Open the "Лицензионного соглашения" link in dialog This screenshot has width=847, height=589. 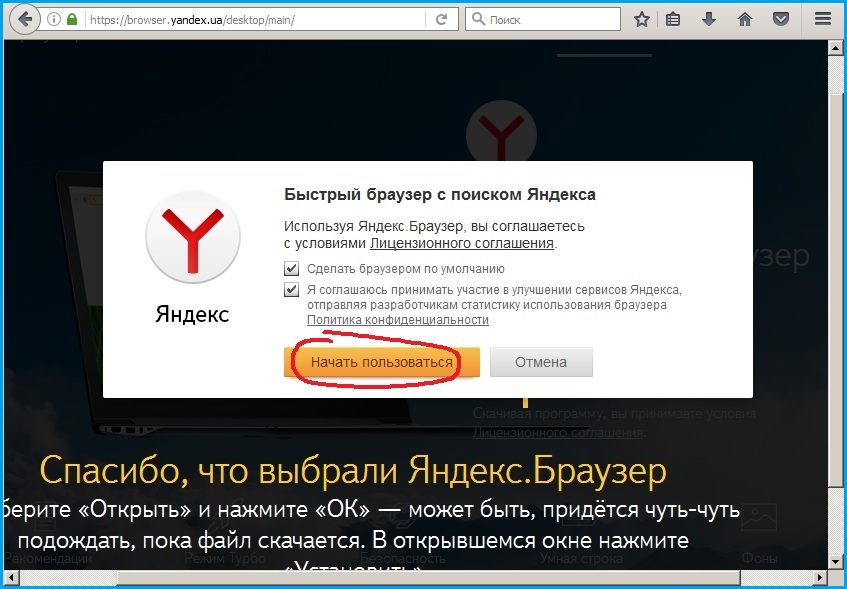tap(461, 243)
